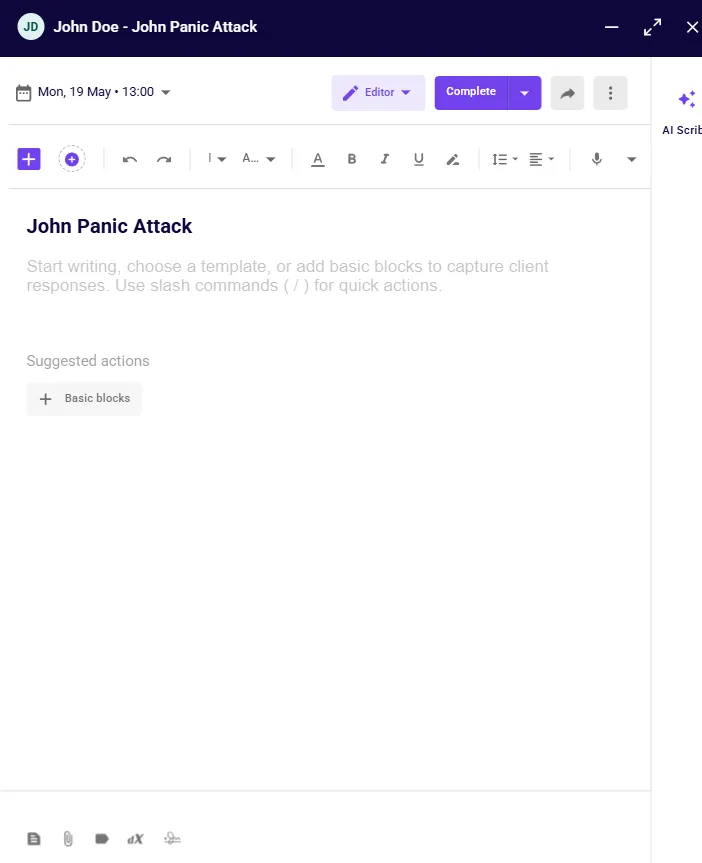Screen dimensions: 702x863
Task: Open the text alignment menu
Action: coord(541,159)
